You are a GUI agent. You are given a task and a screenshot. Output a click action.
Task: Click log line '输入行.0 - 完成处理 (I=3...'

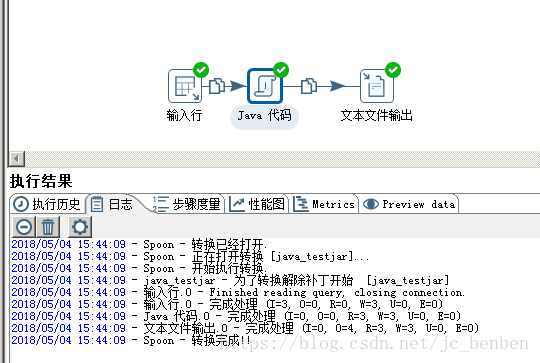coord(227,304)
